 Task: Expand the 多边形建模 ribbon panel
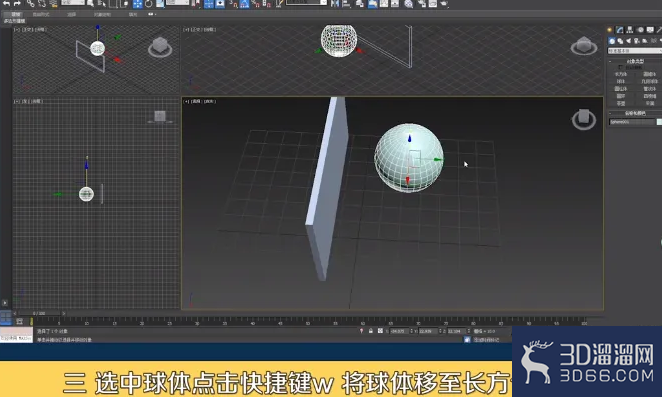[x=15, y=21]
